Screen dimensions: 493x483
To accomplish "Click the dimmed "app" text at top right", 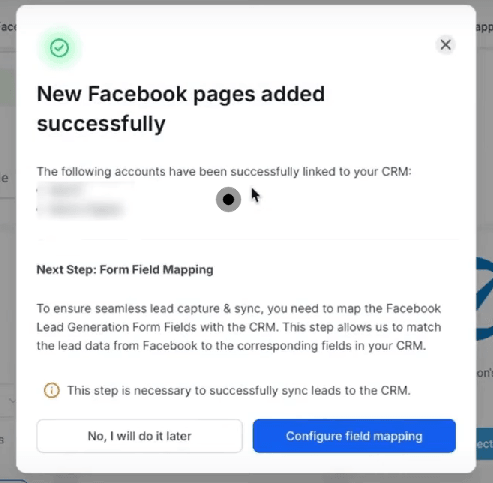I will point(484,27).
